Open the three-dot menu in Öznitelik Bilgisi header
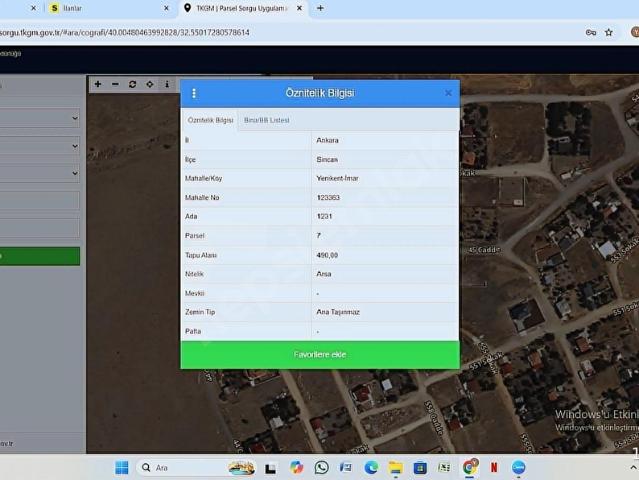Image resolution: width=639 pixels, height=480 pixels. [x=194, y=93]
